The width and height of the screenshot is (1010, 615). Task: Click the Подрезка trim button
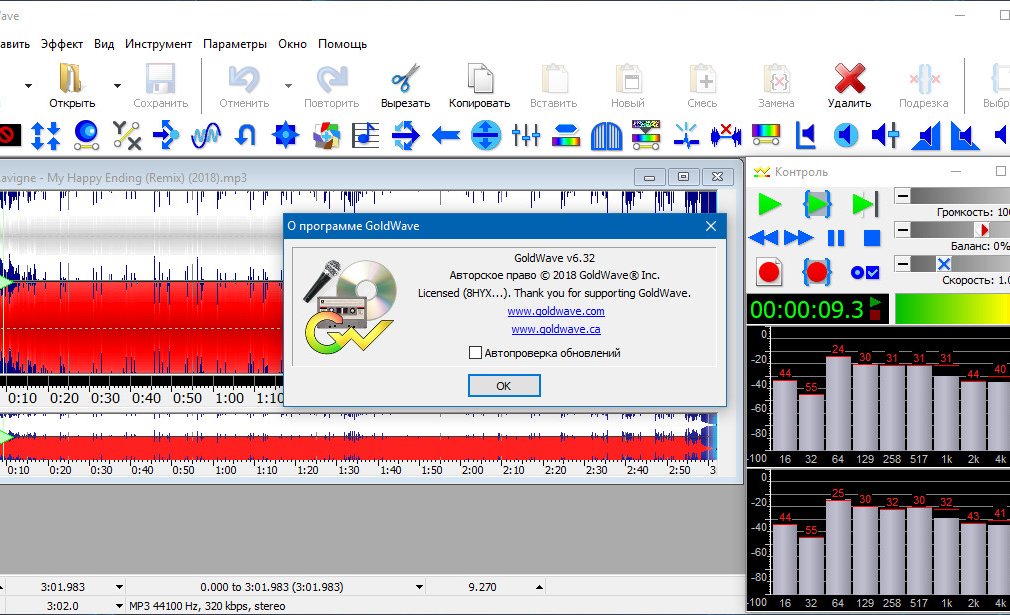924,85
